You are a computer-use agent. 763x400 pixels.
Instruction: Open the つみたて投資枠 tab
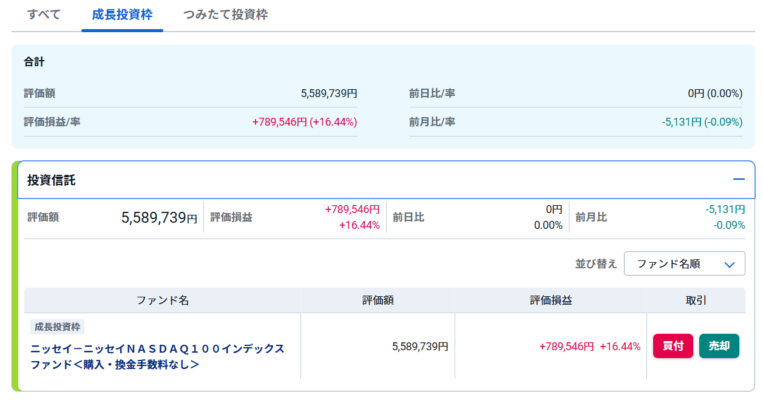225,15
